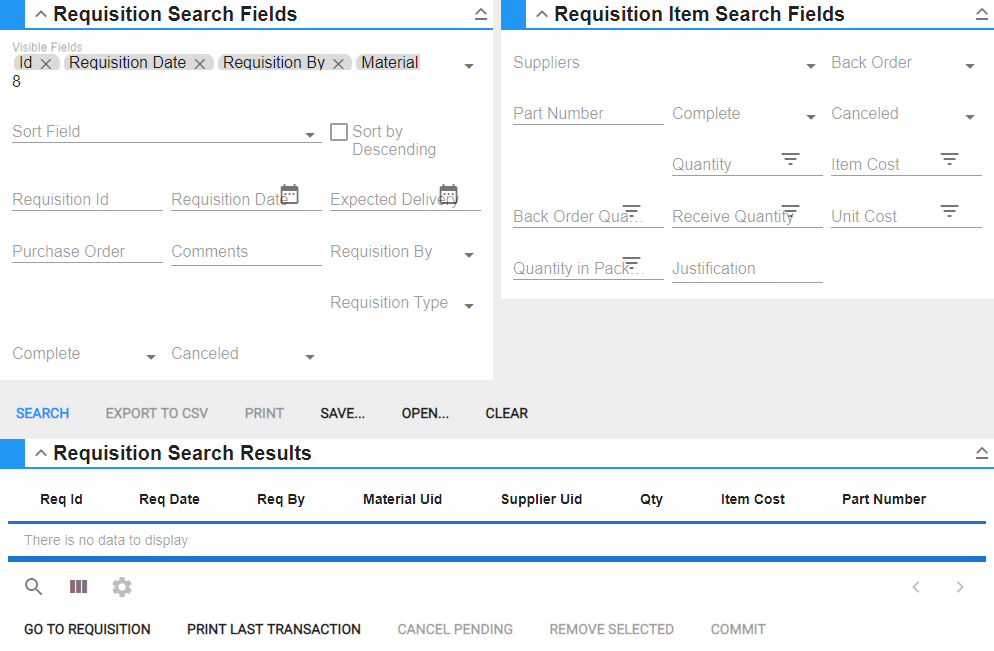Open the Expected Delivery calendar picker
The height and width of the screenshot is (651, 994).
click(x=448, y=194)
